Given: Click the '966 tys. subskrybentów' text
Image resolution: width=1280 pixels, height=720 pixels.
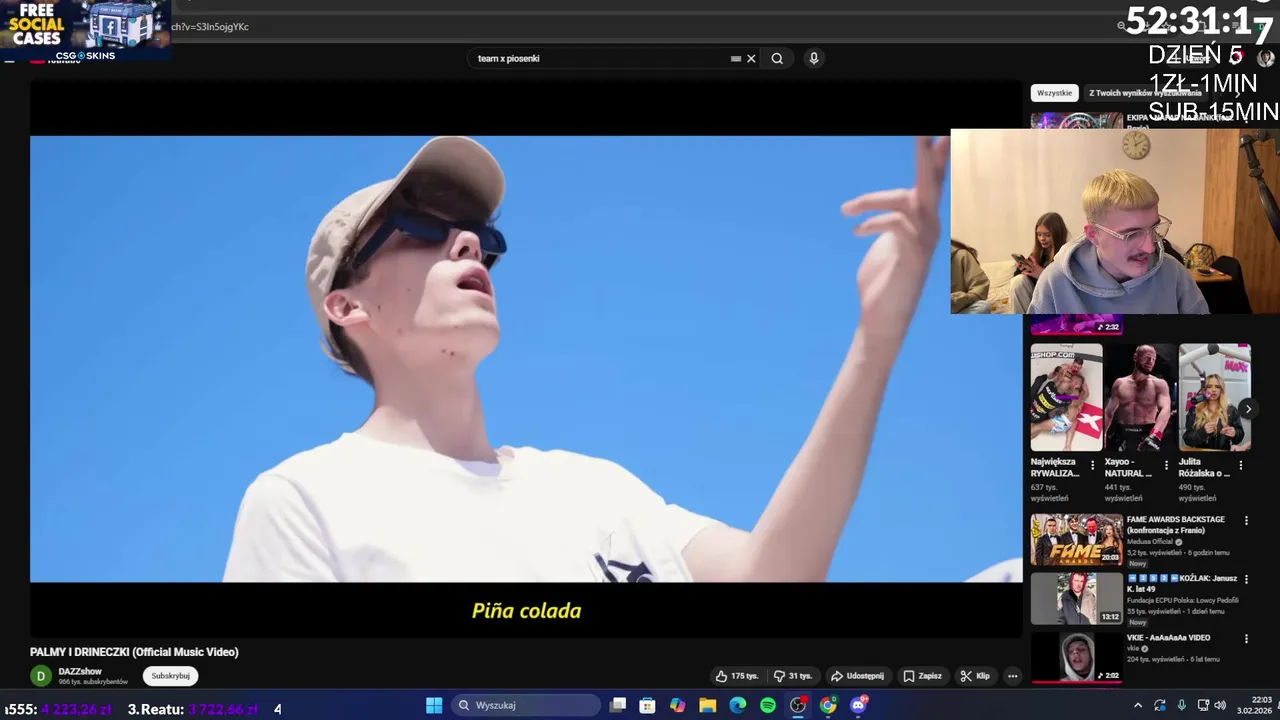Looking at the screenshot, I should 93,682.
